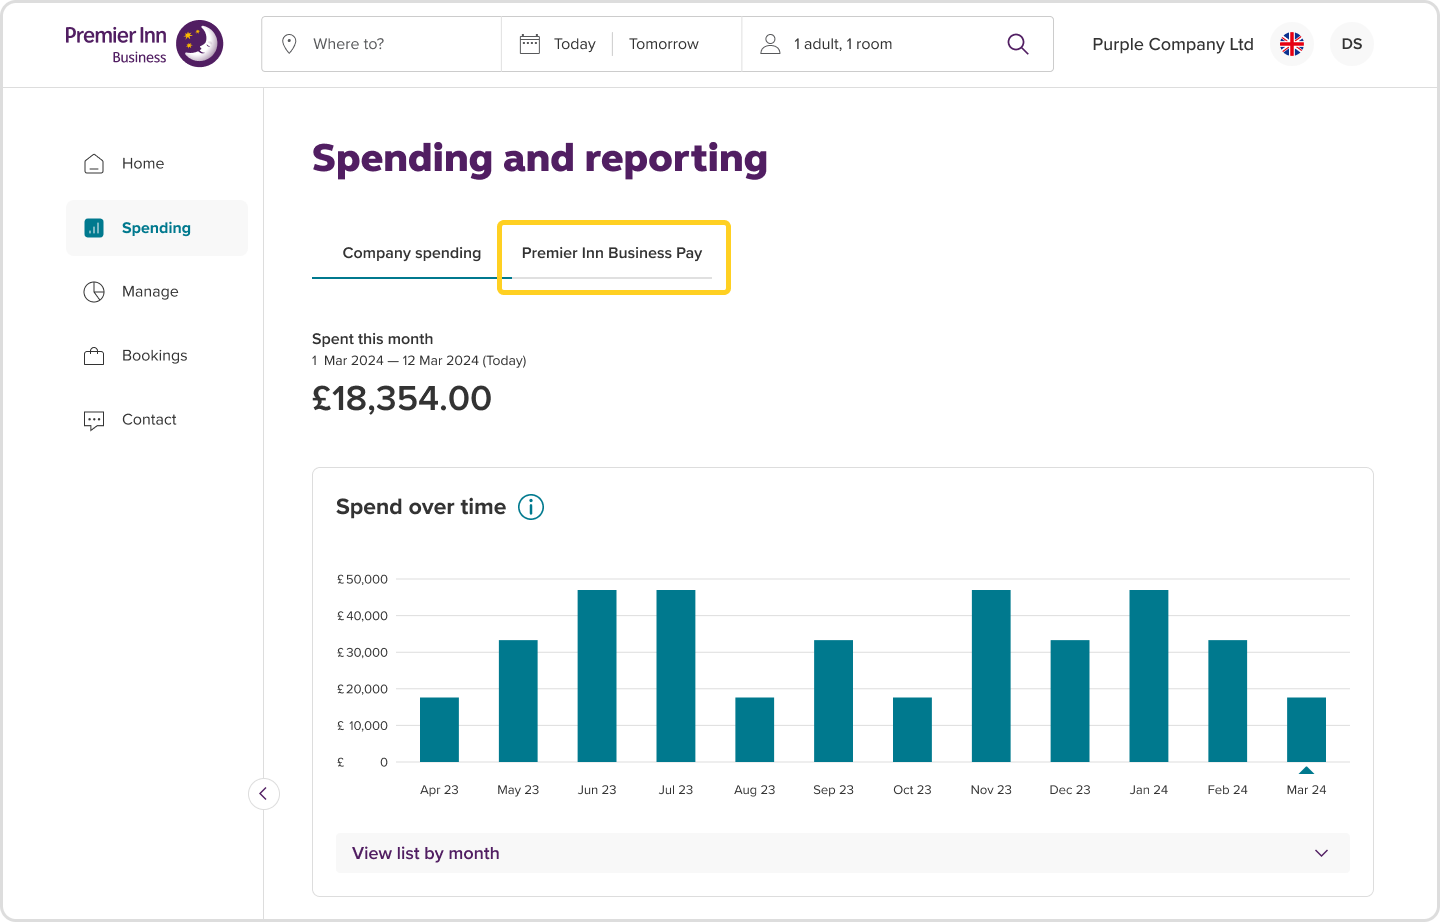Open 1 adult, 1 room selector

843,44
